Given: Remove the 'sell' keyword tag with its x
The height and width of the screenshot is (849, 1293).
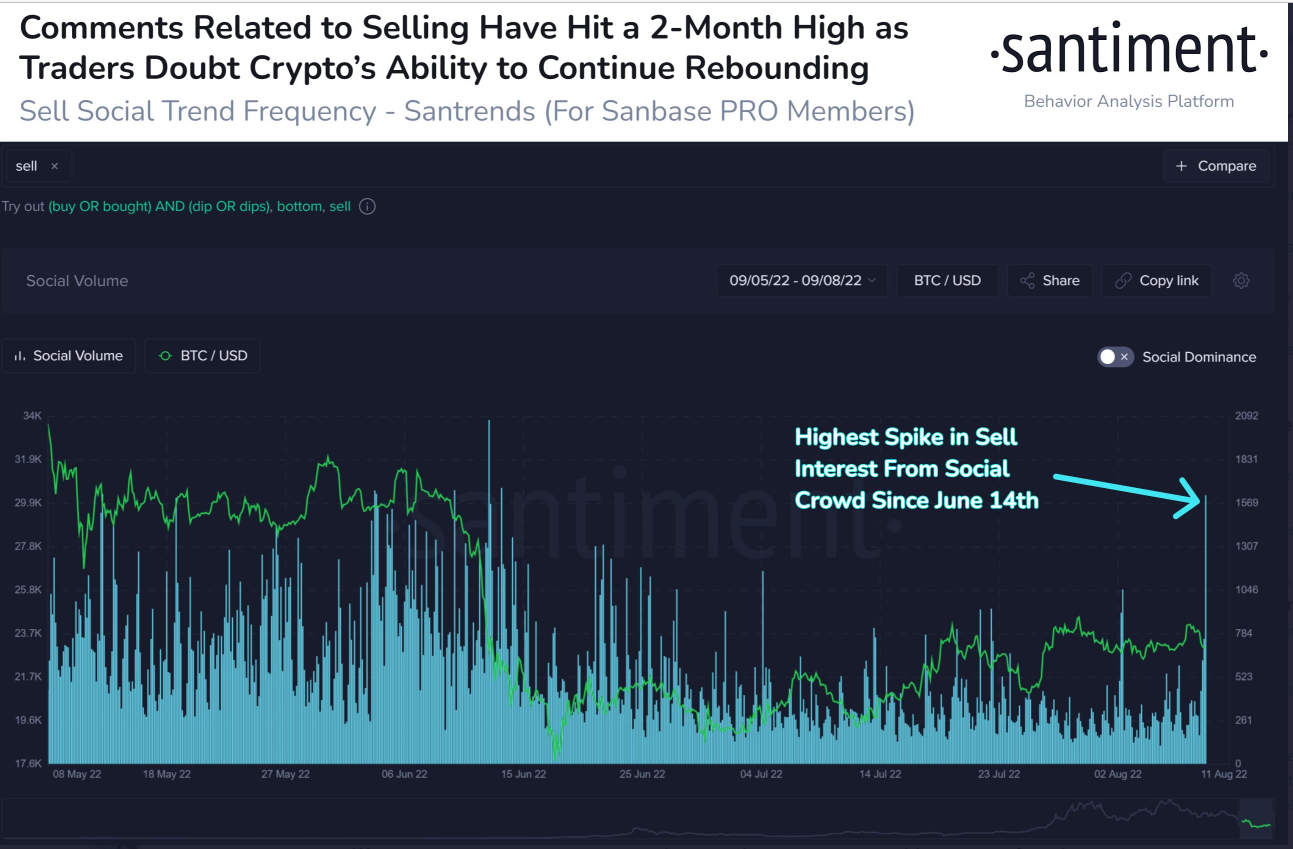Looking at the screenshot, I should [x=55, y=166].
